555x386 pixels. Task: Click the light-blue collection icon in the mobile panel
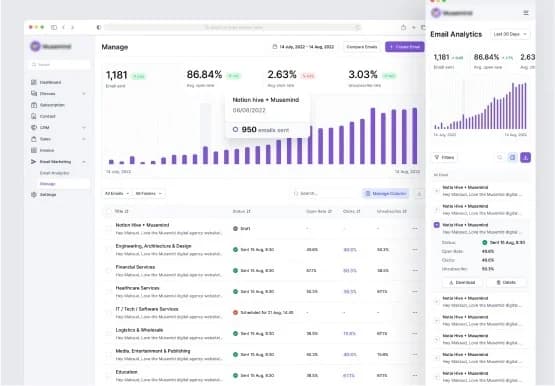coord(512,157)
